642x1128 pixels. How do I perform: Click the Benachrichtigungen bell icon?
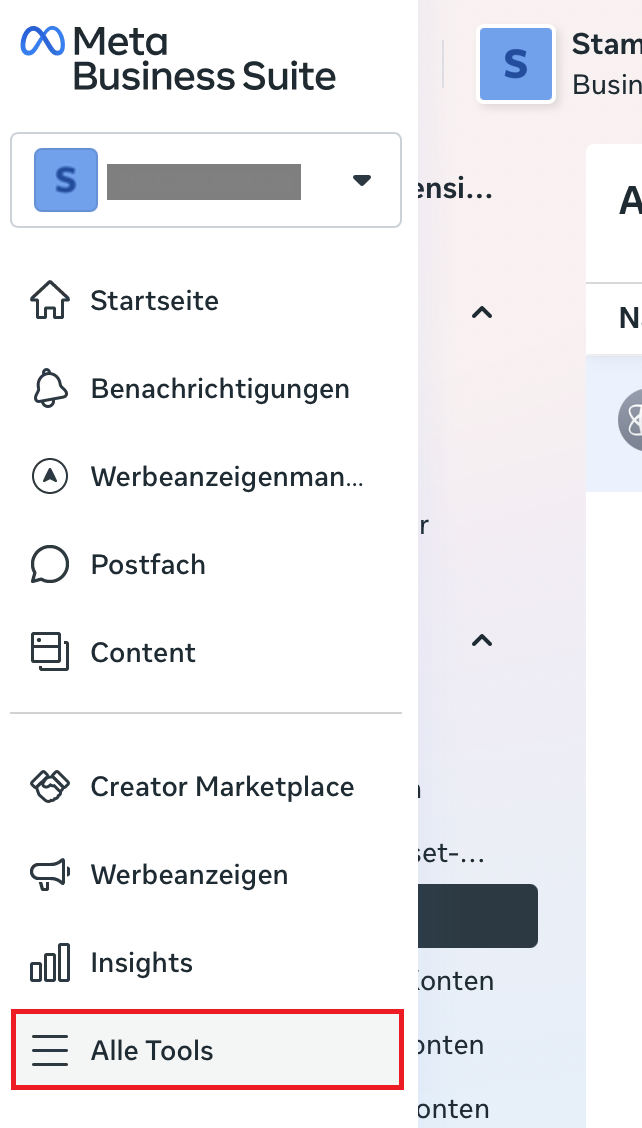tap(50, 388)
